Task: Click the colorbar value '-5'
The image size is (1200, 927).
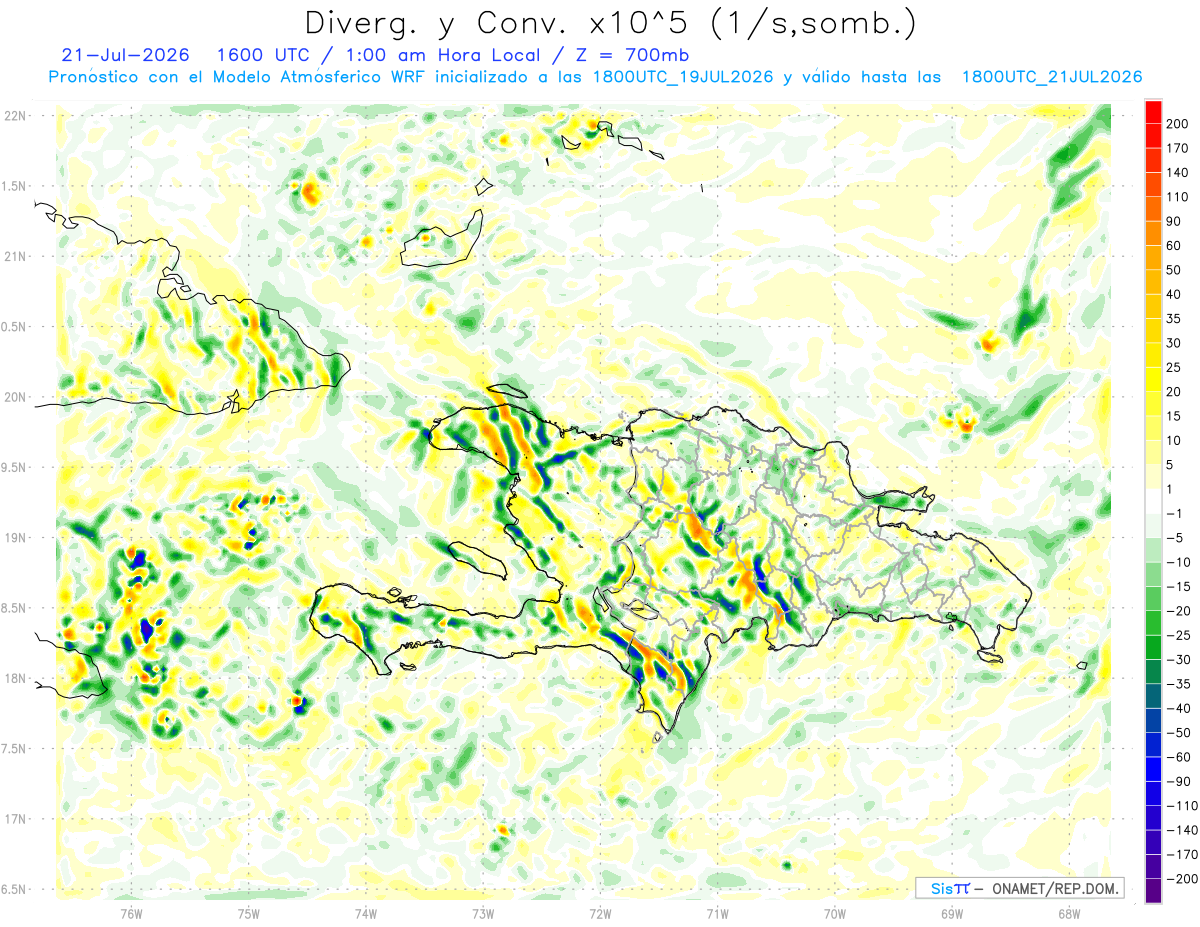Action: coord(1177,538)
